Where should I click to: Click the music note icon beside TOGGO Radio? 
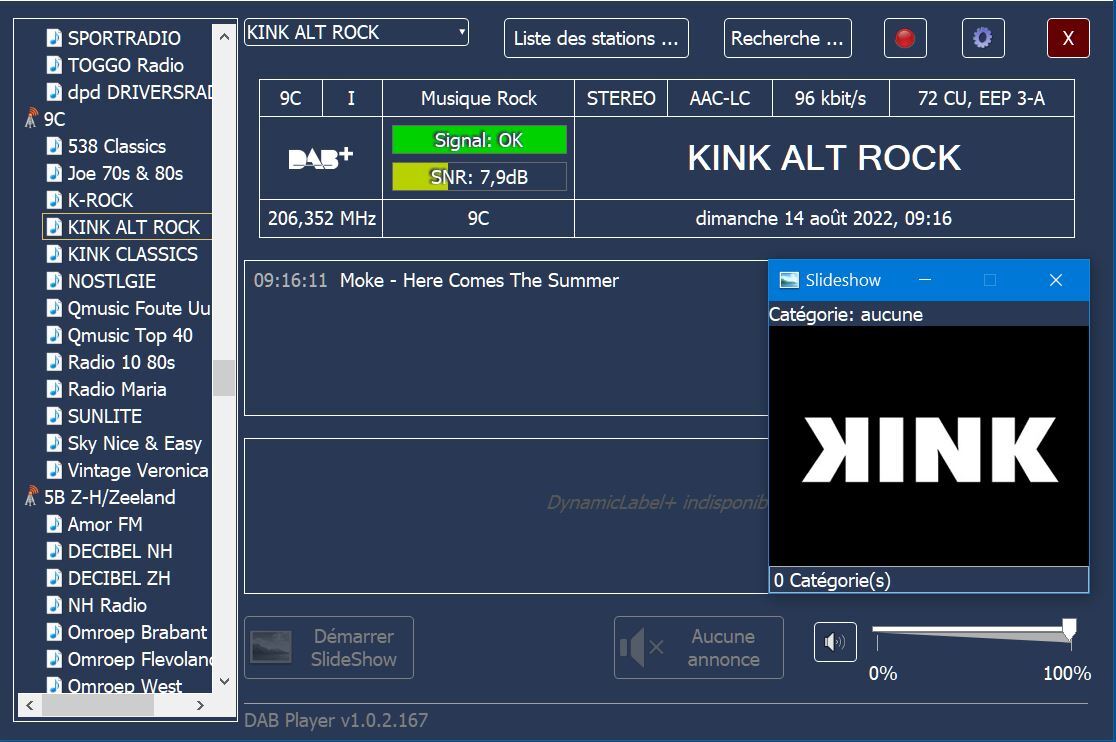(x=54, y=65)
